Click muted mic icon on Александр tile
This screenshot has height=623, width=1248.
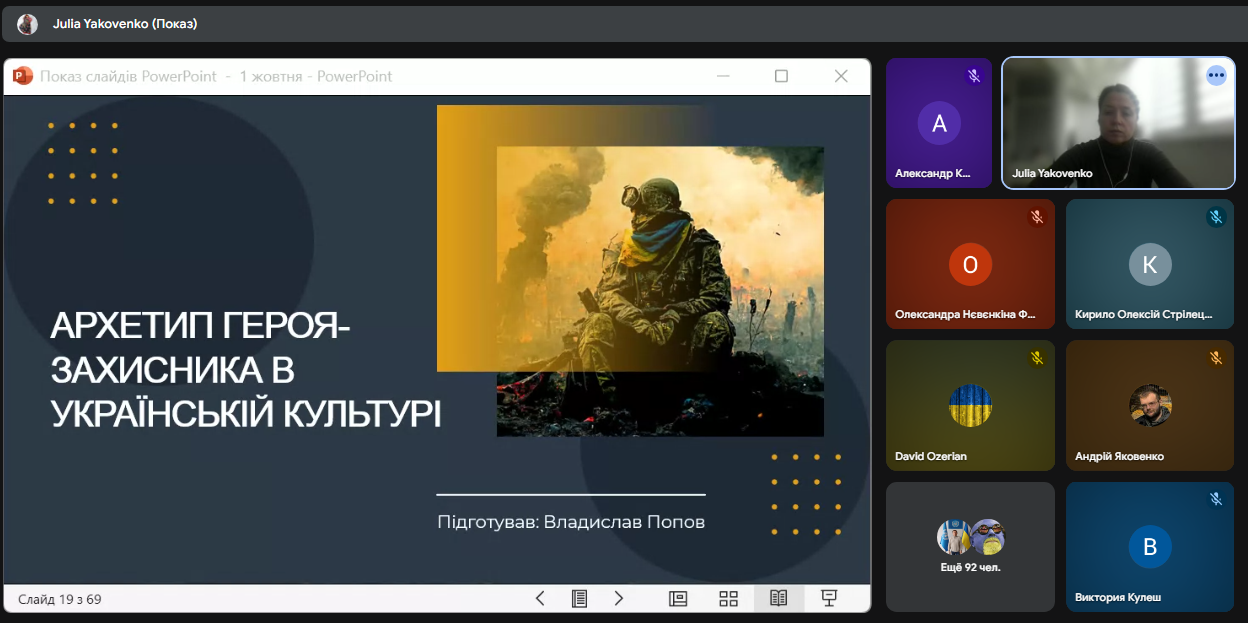pos(973,76)
